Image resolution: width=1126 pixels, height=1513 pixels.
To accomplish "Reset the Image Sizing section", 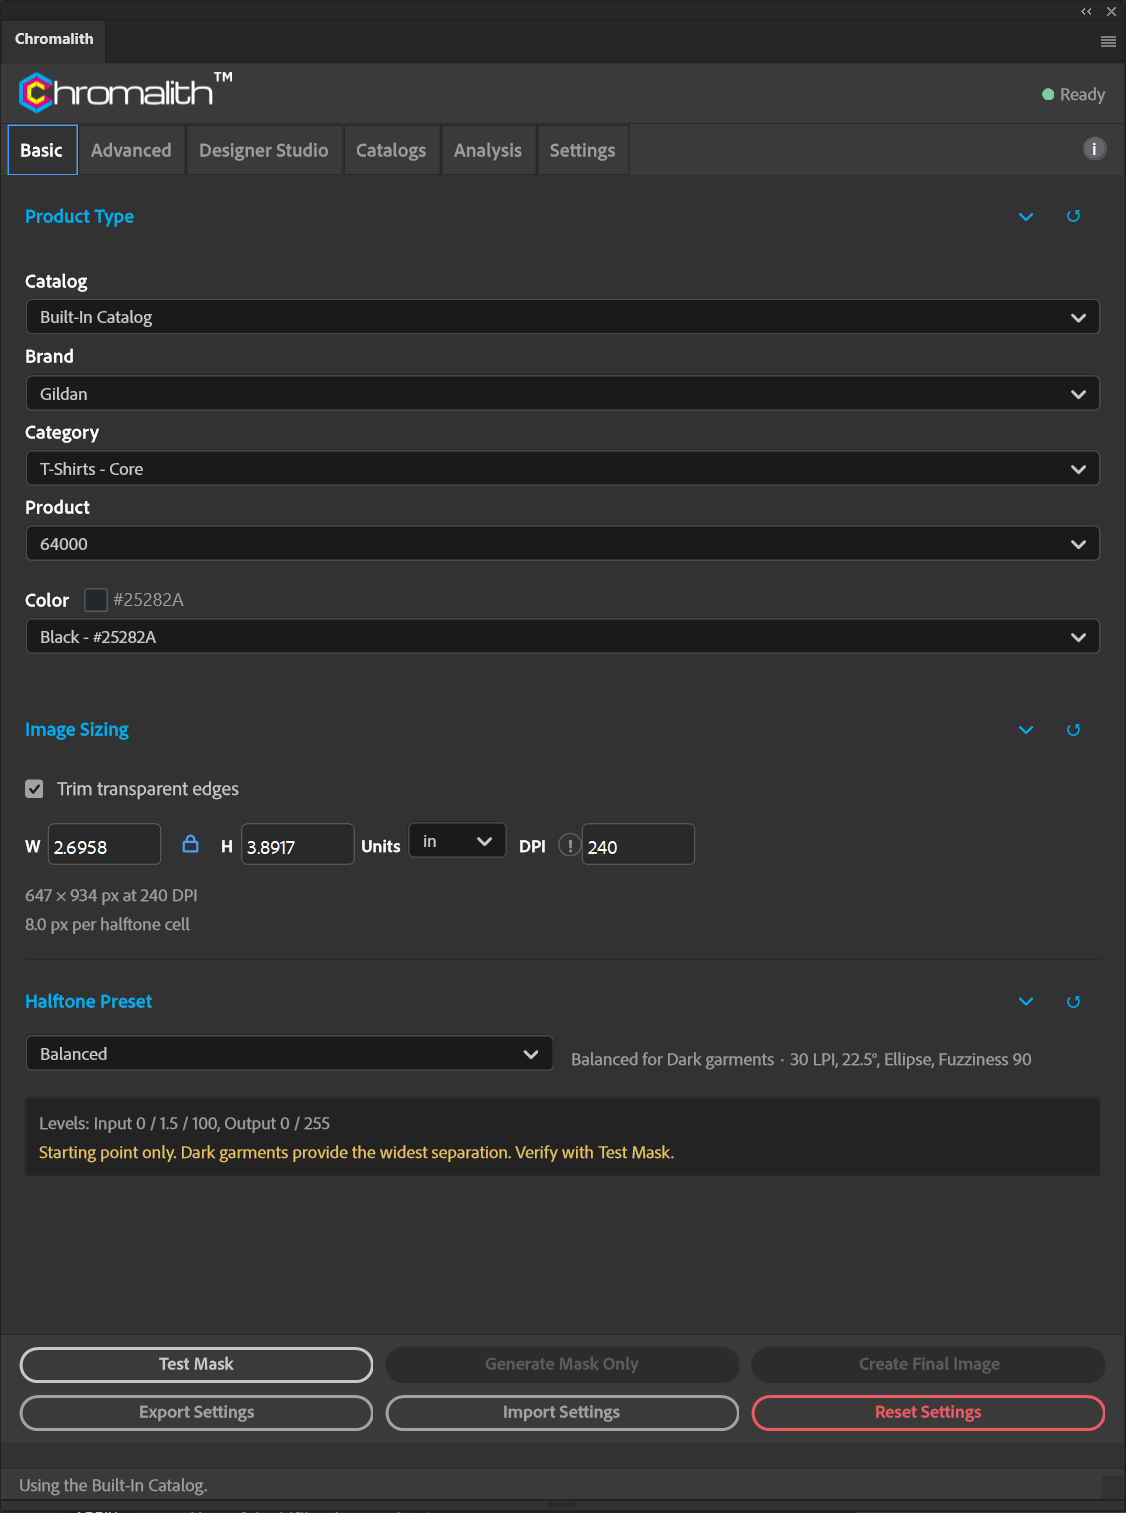I will tap(1073, 730).
